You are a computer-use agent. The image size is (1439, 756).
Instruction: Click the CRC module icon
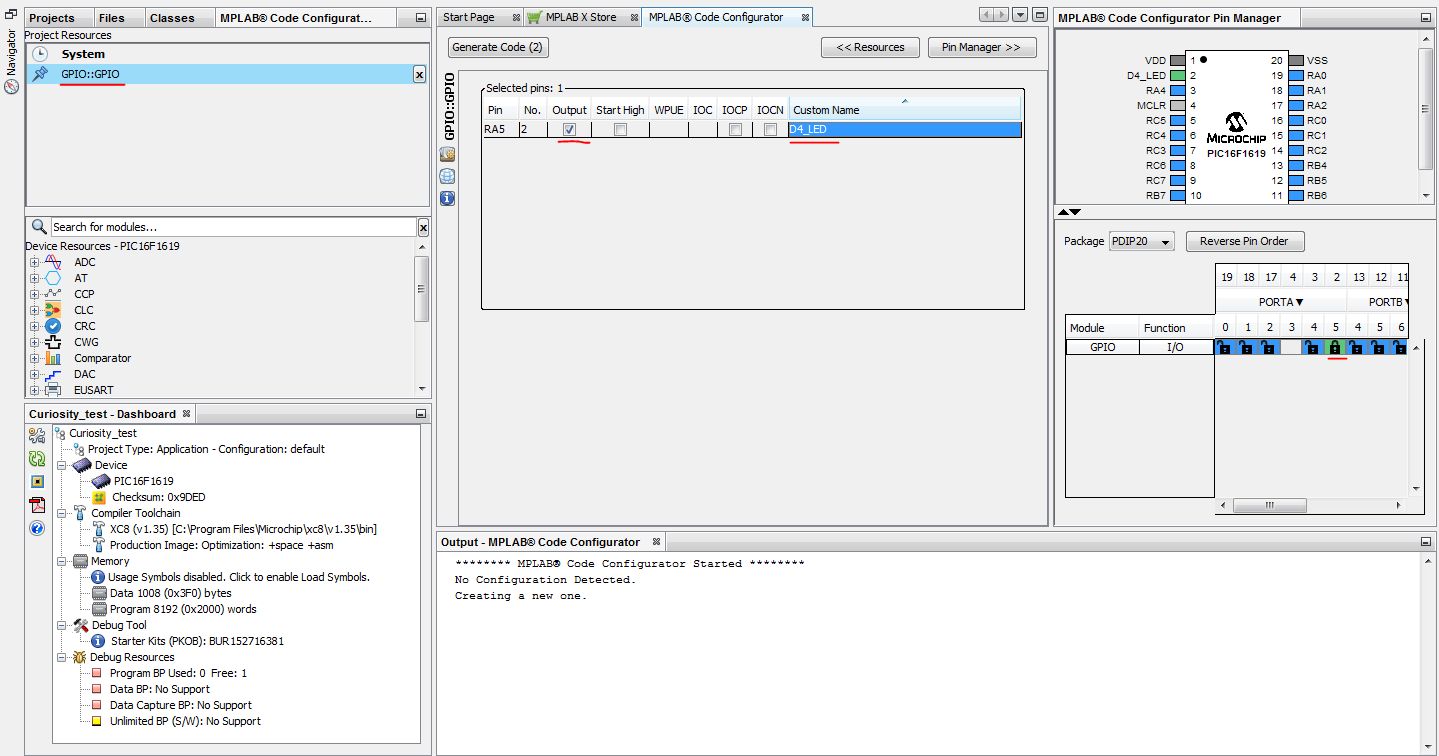53,326
